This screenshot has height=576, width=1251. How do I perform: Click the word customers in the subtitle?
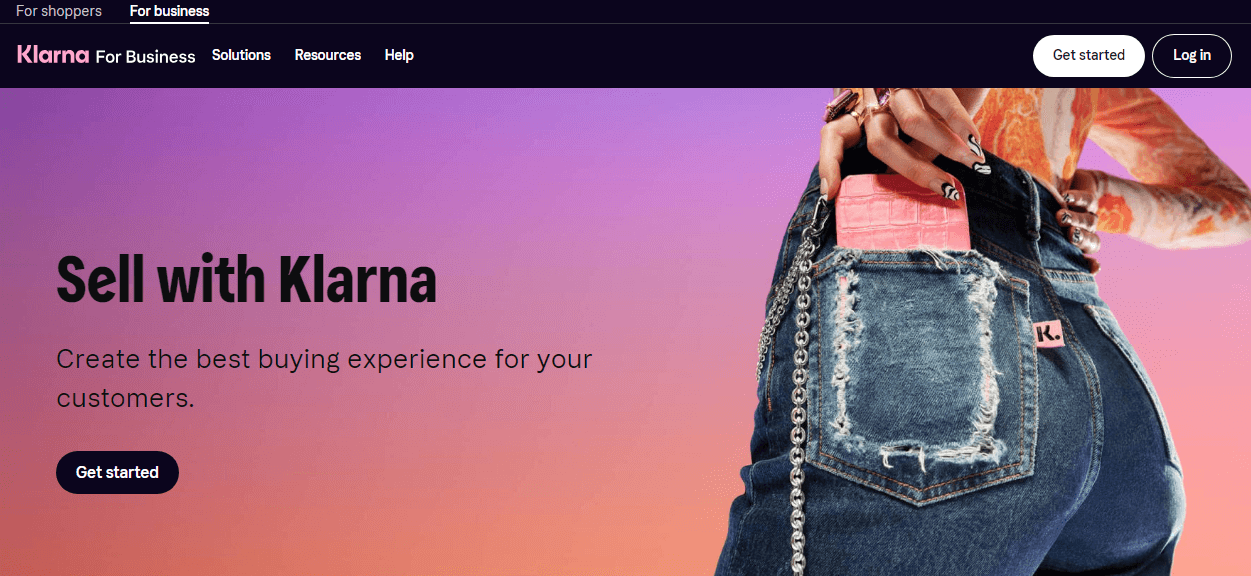coord(125,398)
